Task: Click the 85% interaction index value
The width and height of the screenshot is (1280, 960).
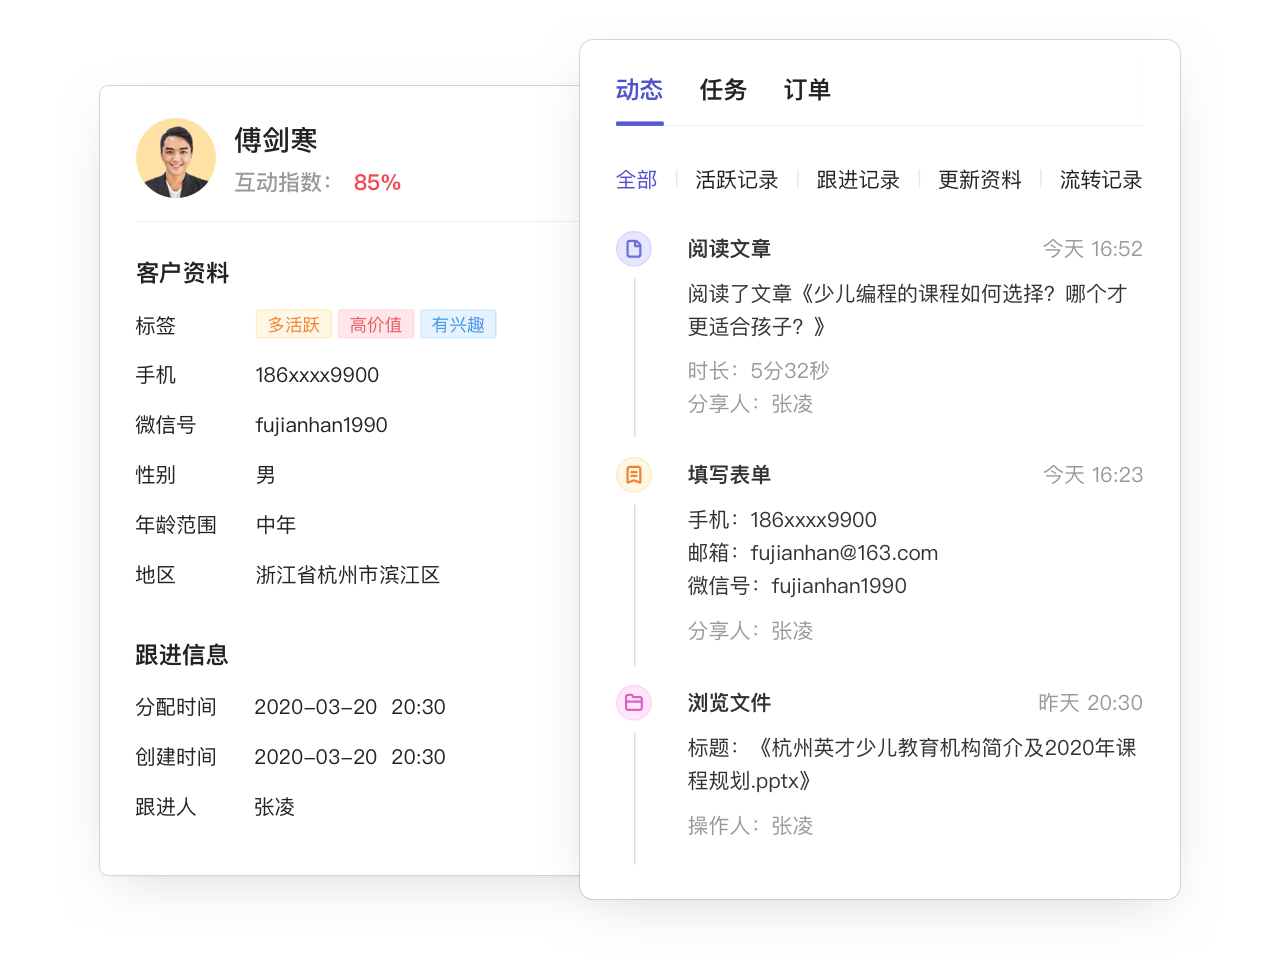Action: pyautogui.click(x=377, y=183)
